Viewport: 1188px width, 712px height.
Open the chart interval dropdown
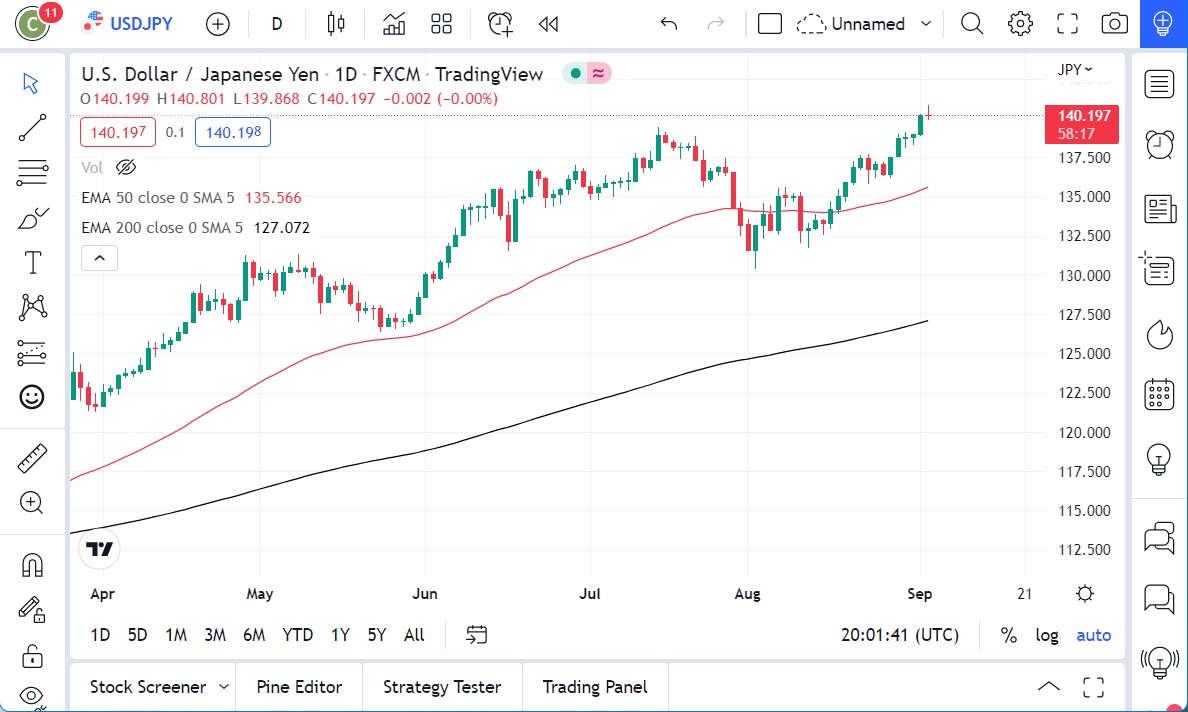point(276,23)
